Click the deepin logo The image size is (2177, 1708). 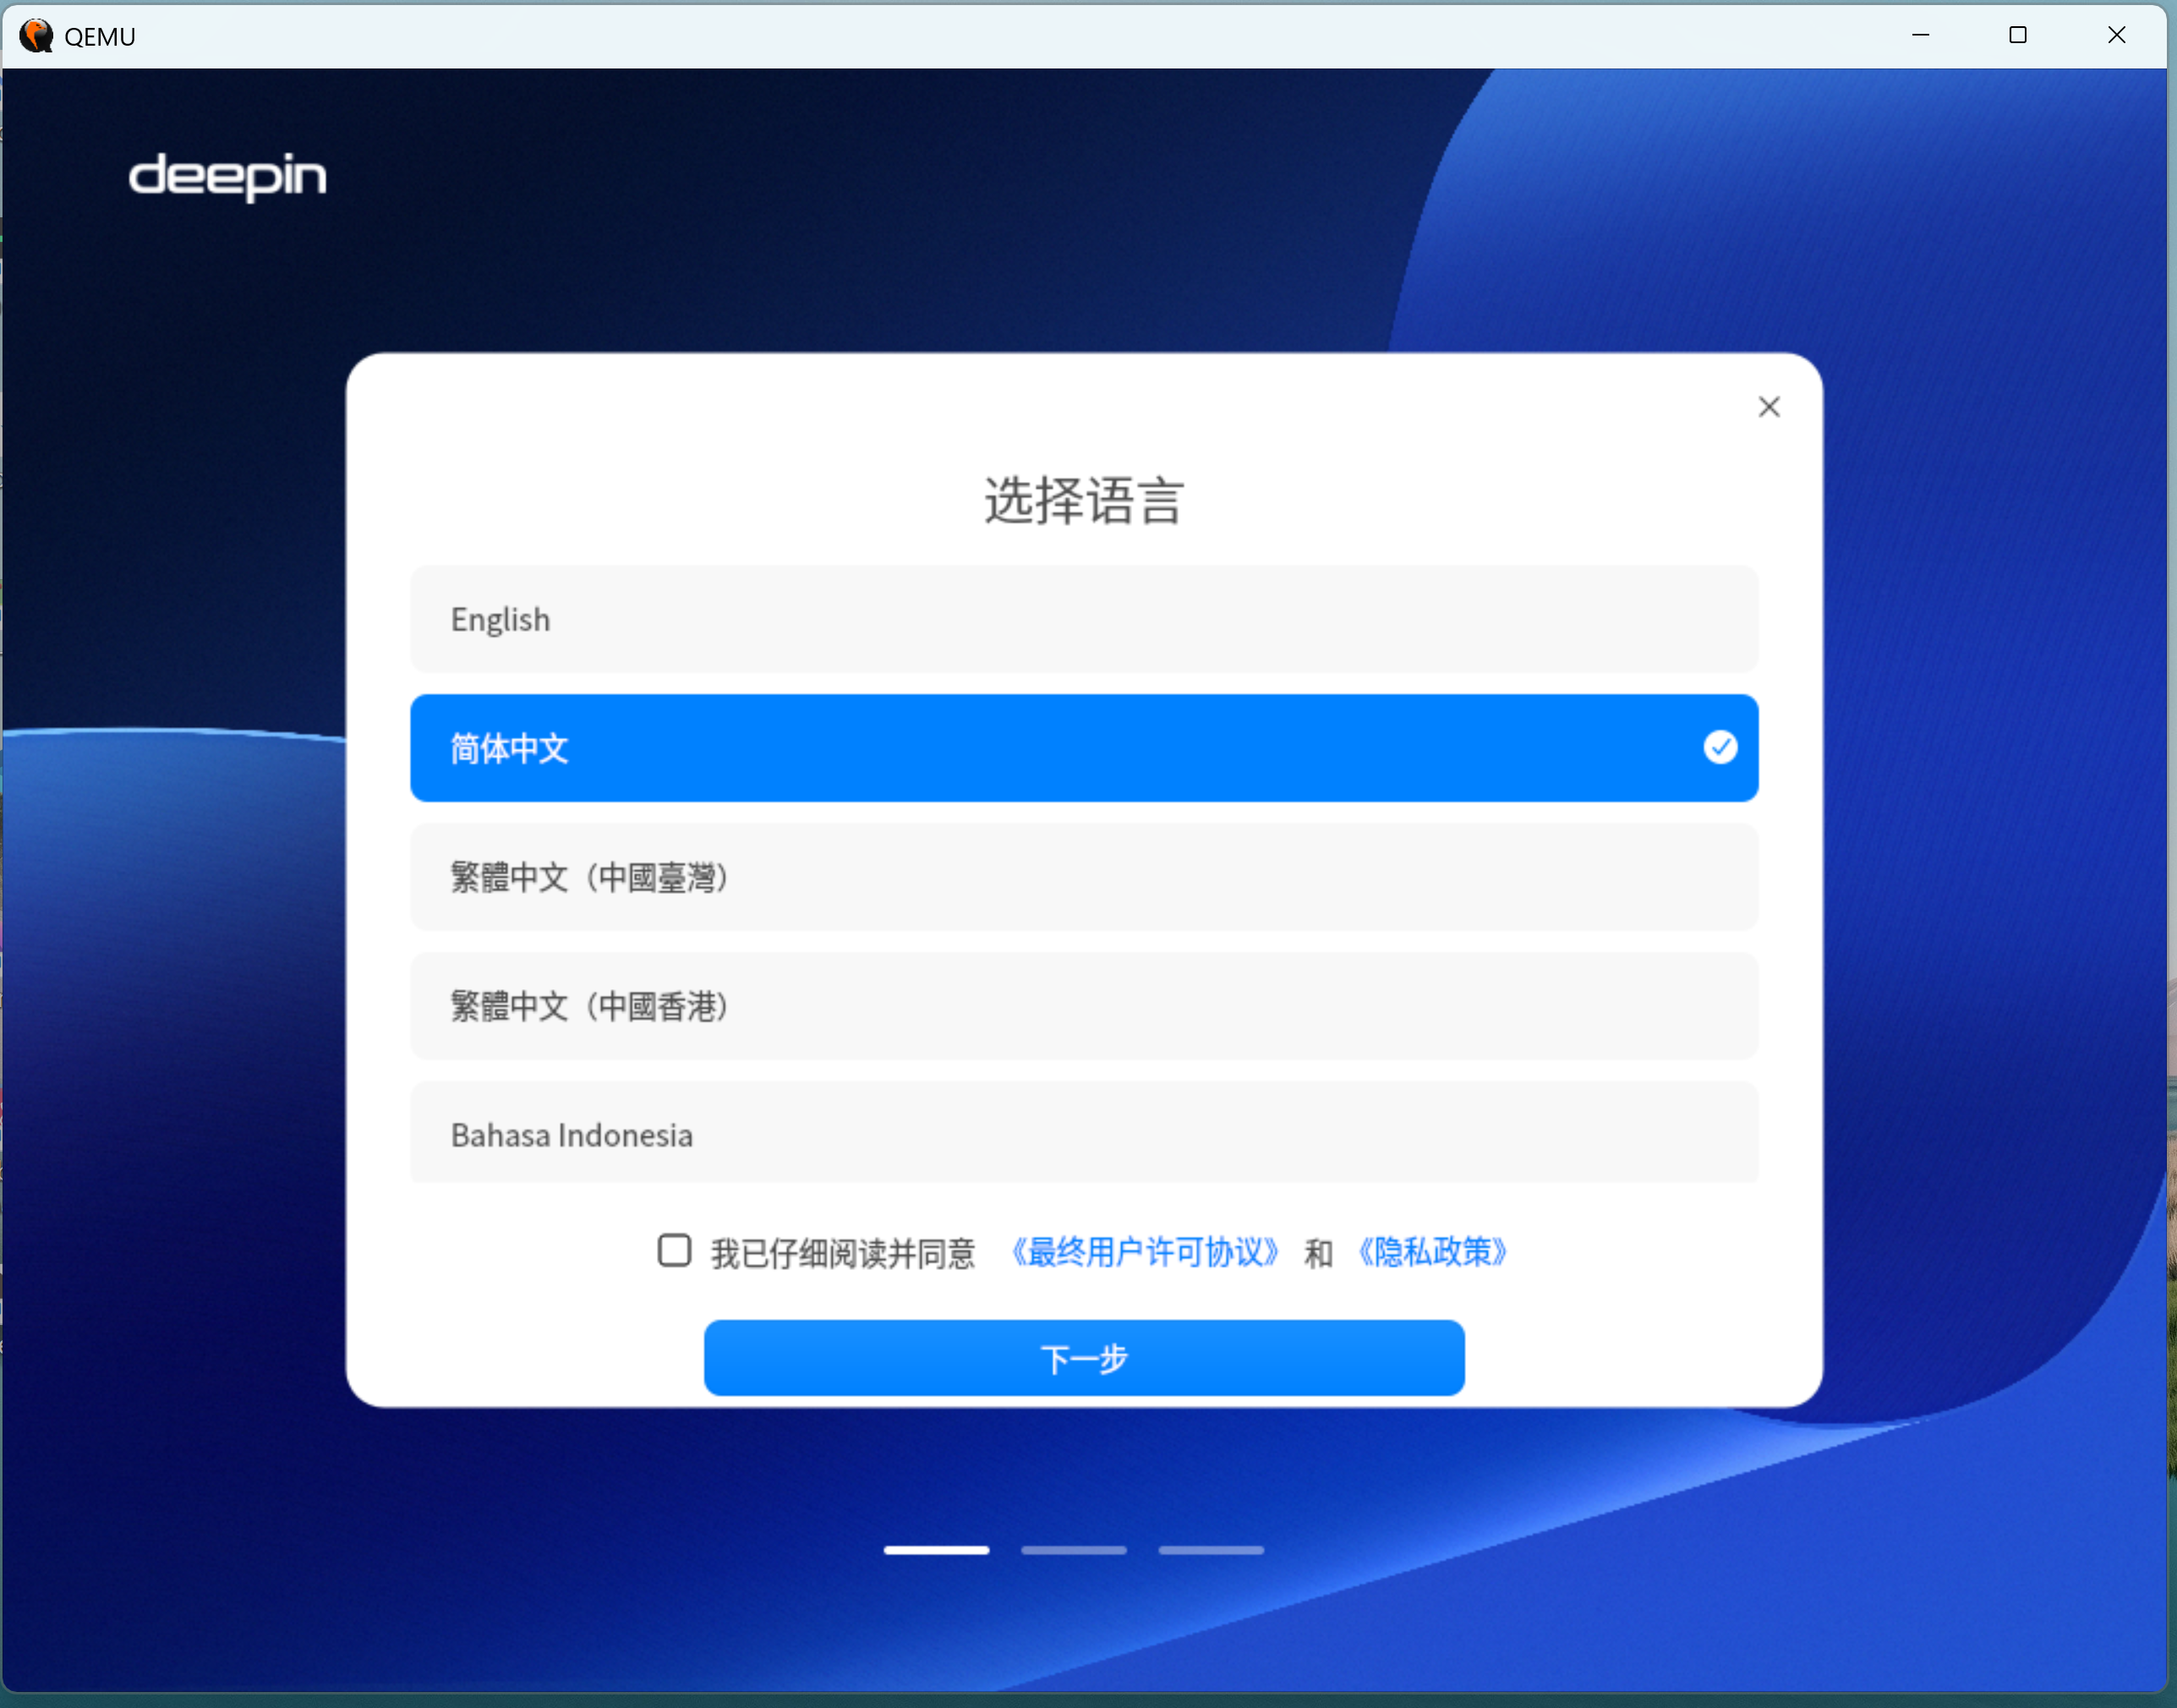pyautogui.click(x=228, y=177)
